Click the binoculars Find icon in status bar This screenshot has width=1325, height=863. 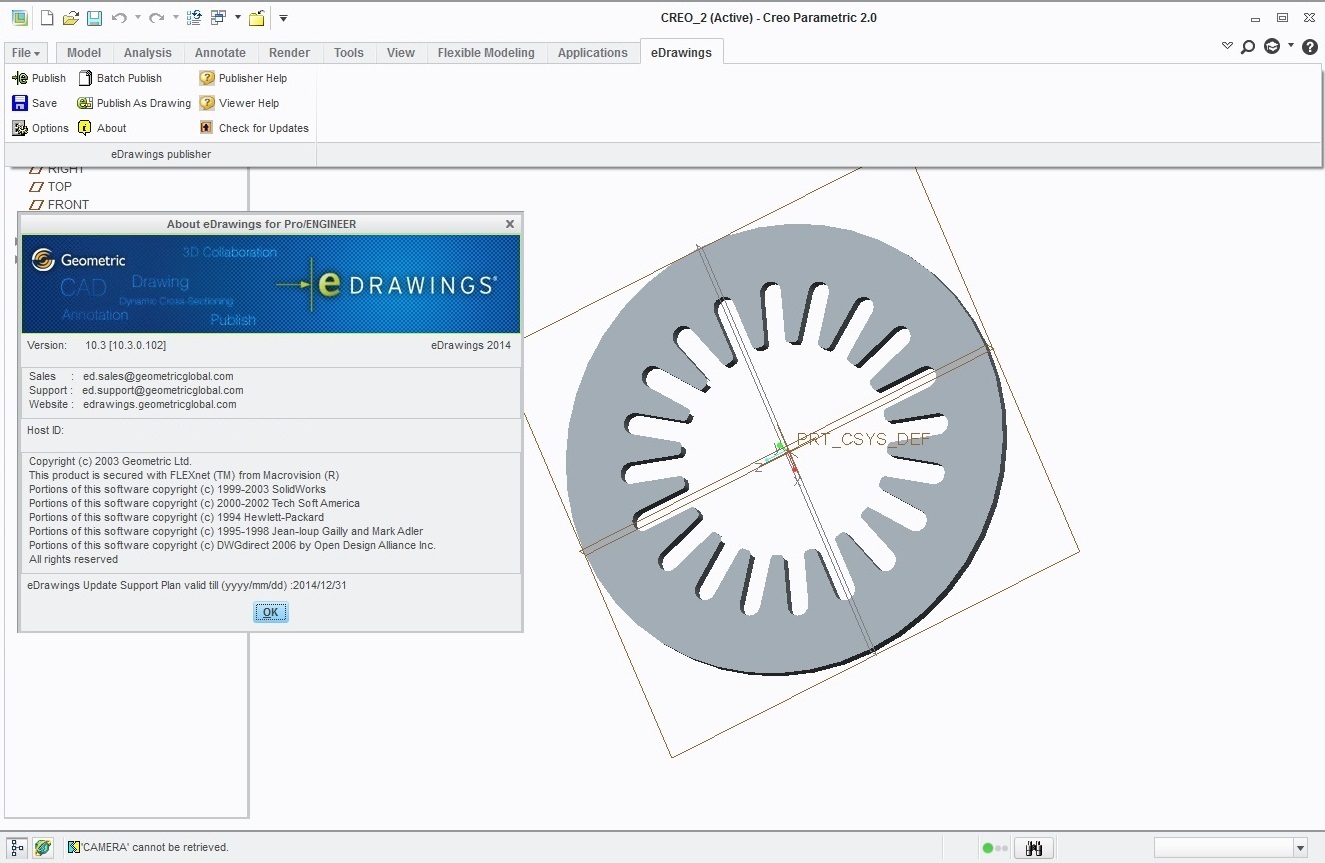click(1034, 848)
